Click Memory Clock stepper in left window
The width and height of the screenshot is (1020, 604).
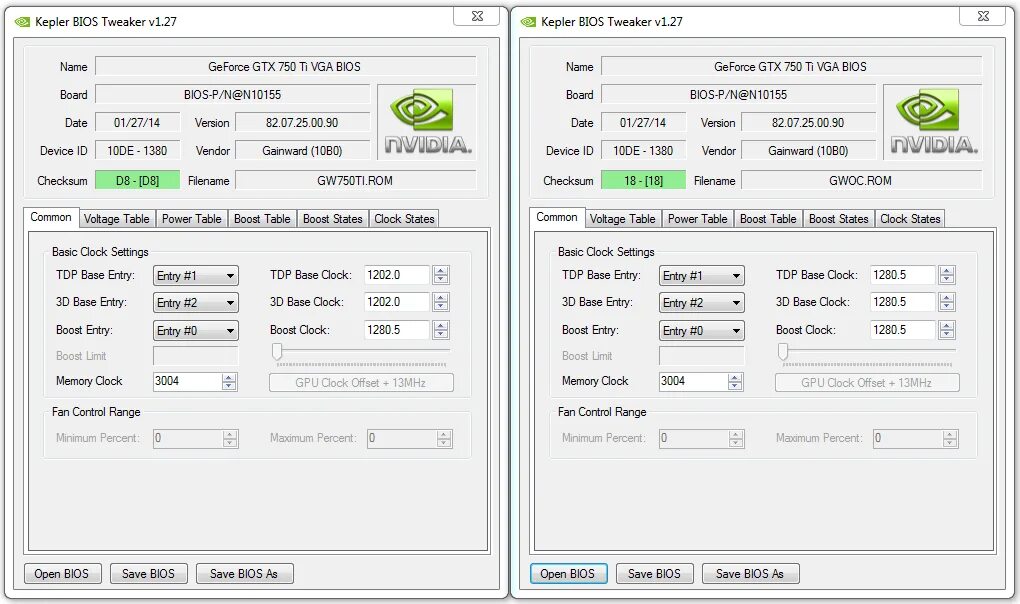tap(229, 382)
